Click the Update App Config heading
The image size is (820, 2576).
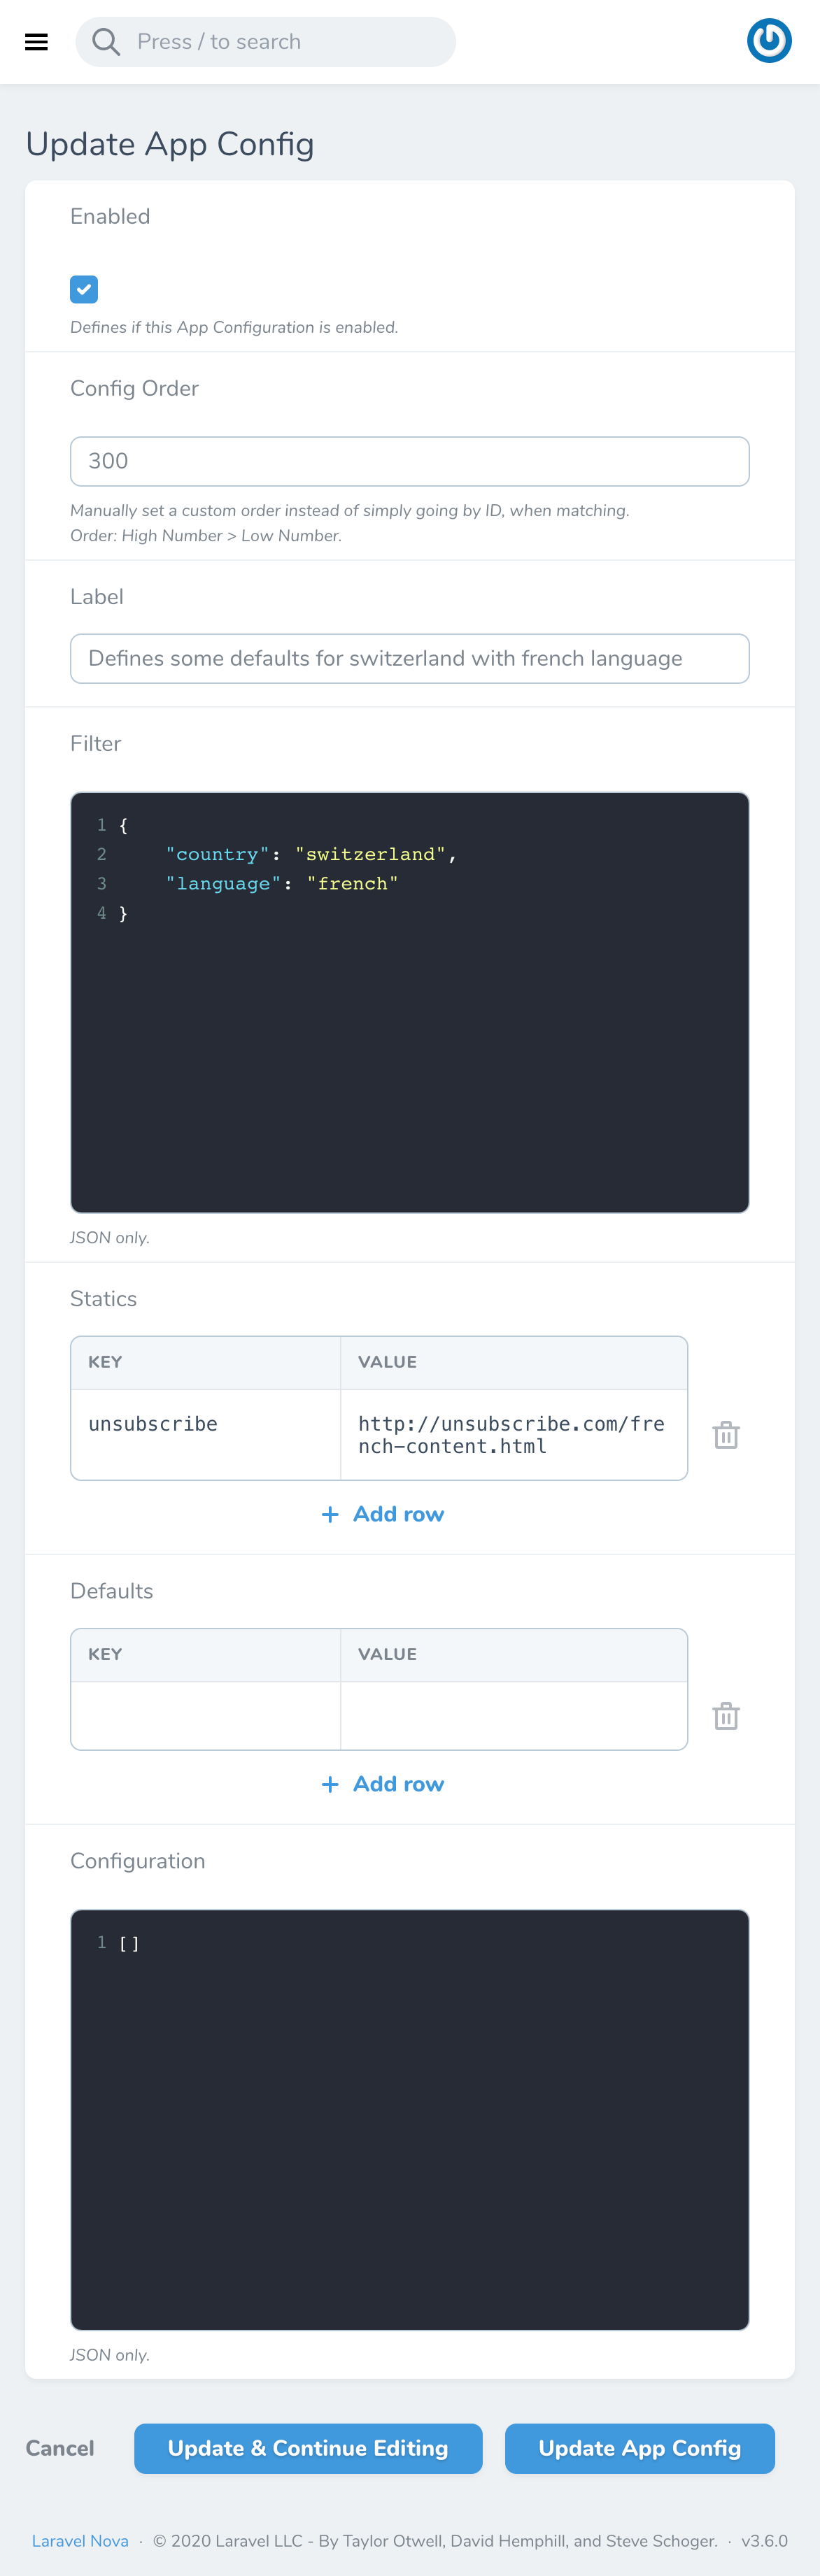click(170, 144)
